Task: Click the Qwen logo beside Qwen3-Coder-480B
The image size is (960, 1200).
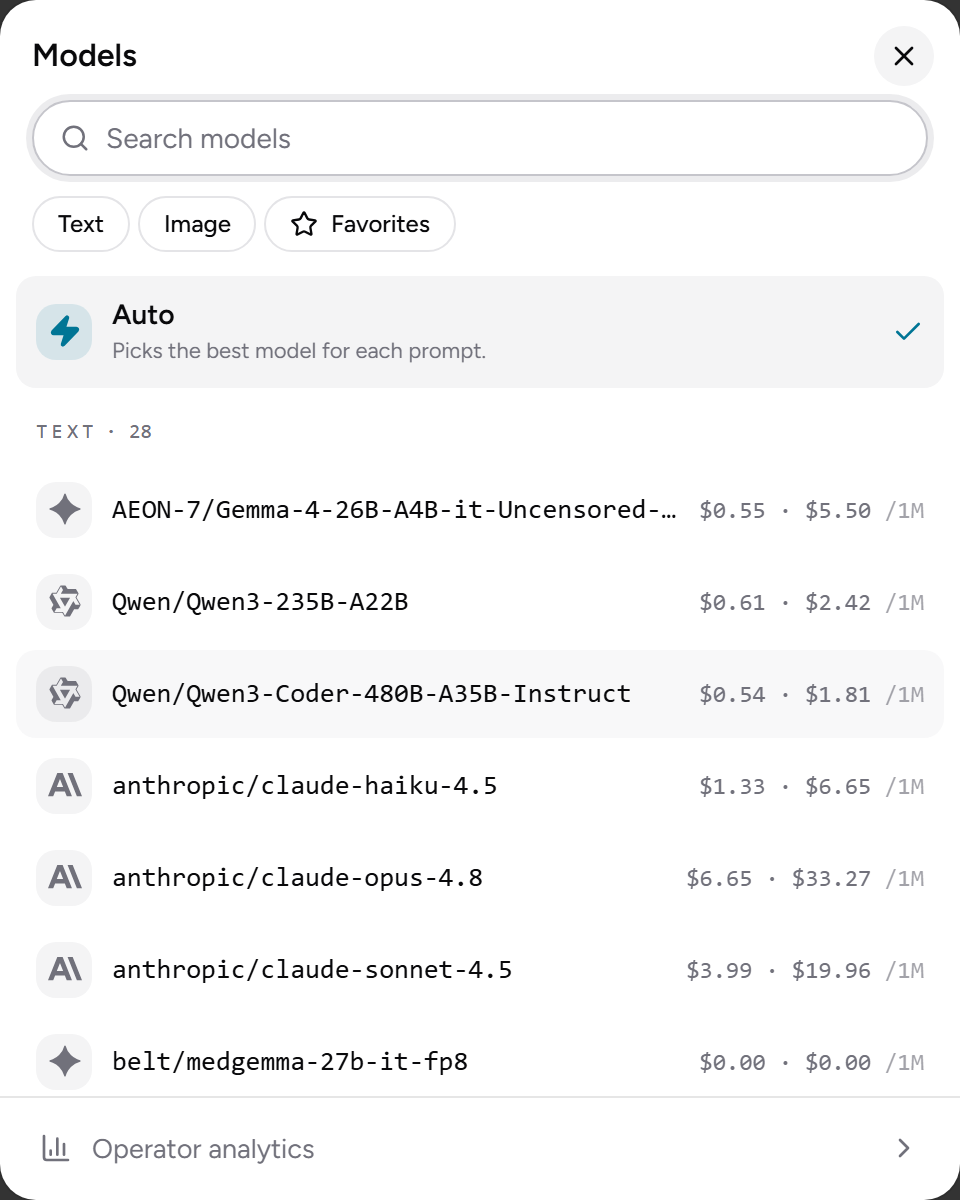Action: point(64,694)
